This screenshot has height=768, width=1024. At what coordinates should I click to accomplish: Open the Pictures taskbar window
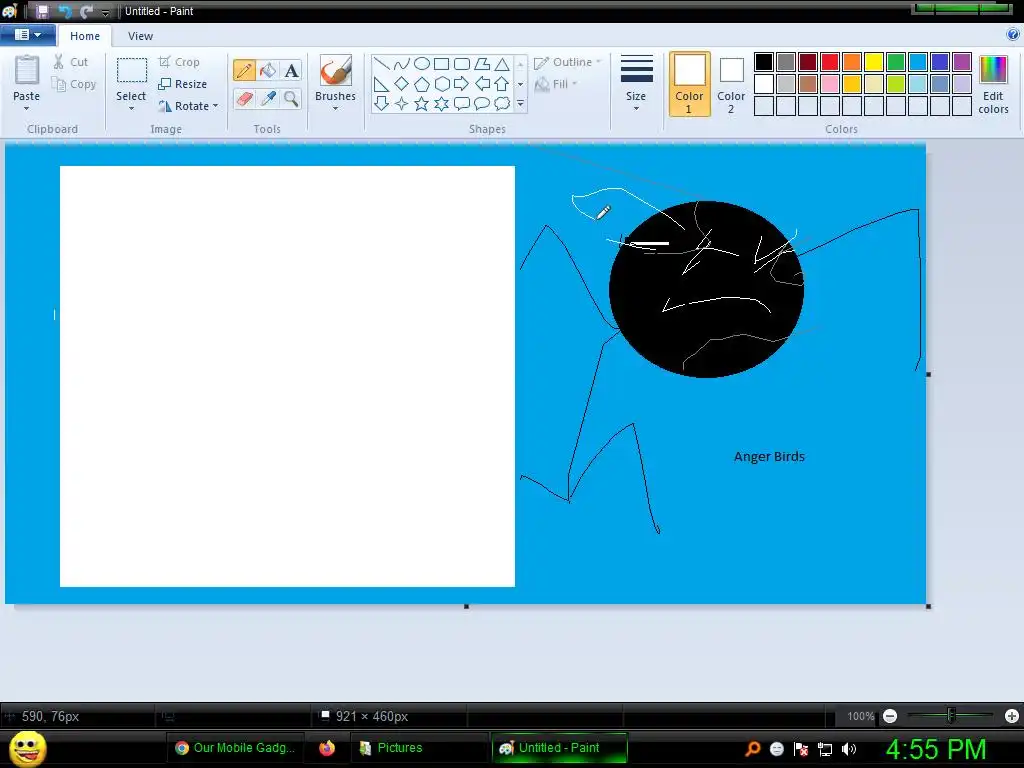coord(418,748)
